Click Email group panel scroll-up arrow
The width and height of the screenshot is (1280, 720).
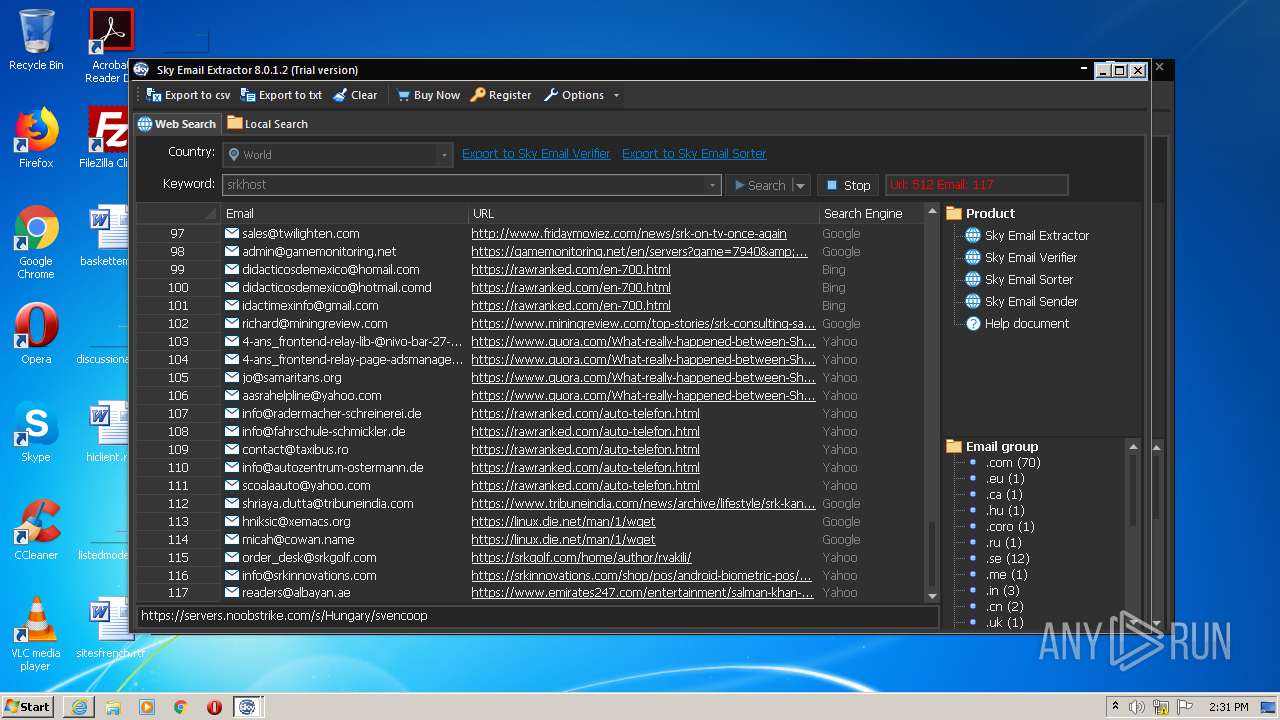1132,446
